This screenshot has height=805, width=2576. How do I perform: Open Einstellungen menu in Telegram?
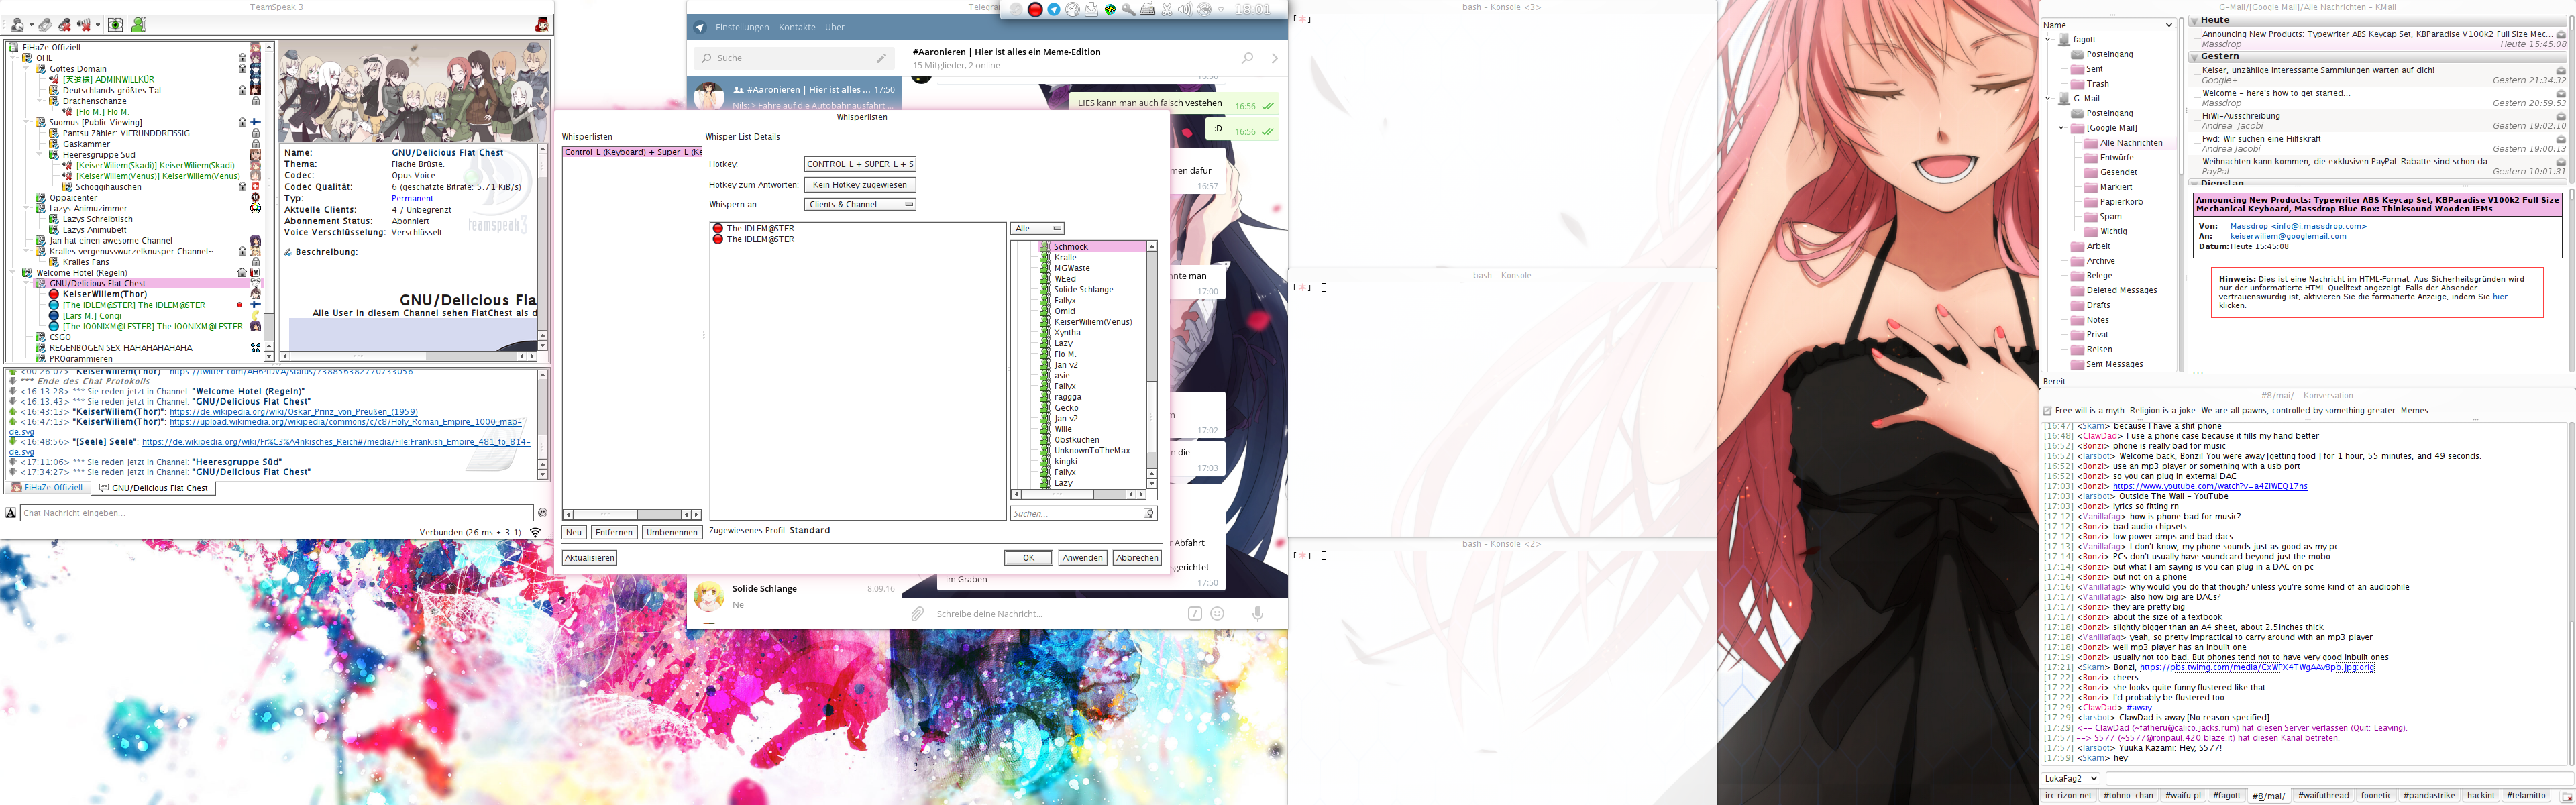point(742,27)
